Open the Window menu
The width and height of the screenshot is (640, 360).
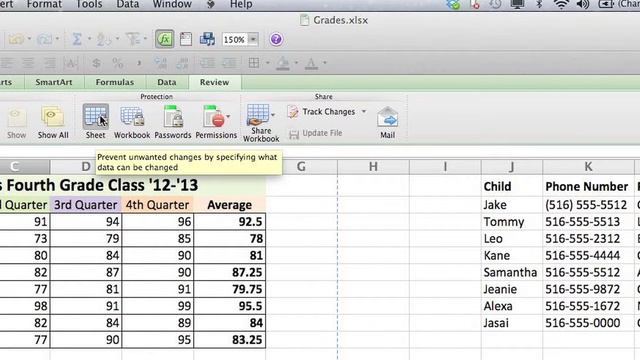point(172,4)
